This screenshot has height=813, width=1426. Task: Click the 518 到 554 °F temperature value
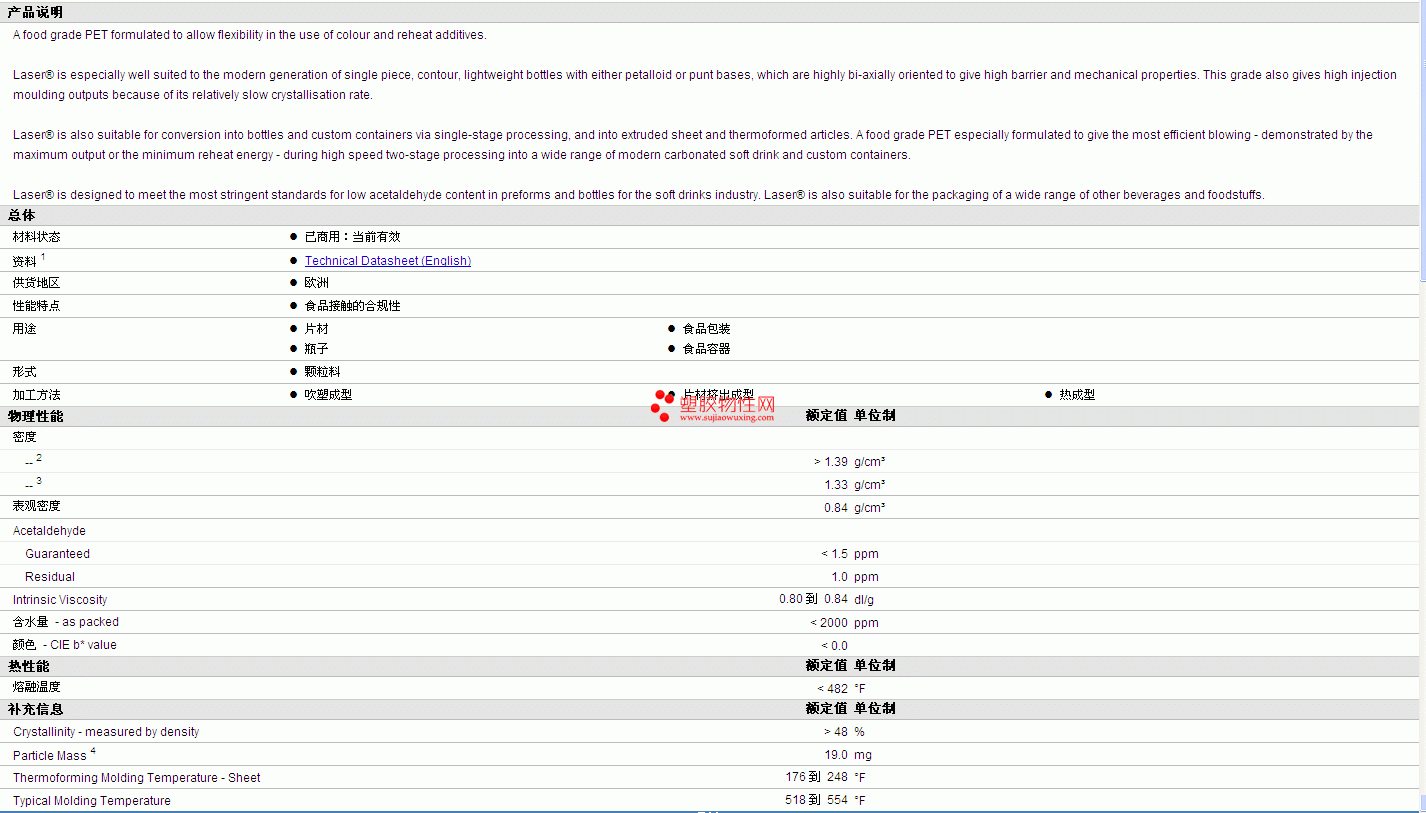[x=826, y=800]
